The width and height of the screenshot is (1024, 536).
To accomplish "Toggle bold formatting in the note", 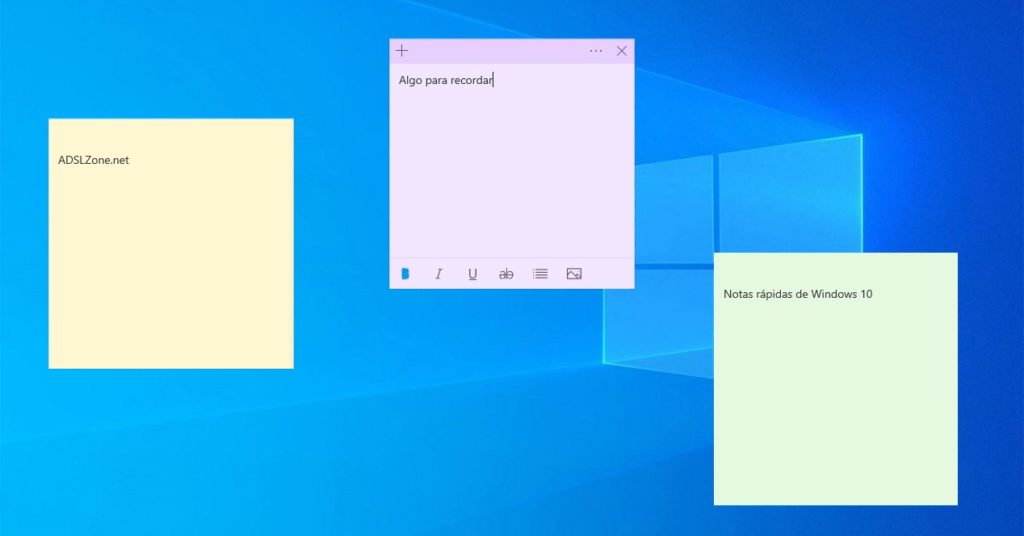I will (x=406, y=274).
